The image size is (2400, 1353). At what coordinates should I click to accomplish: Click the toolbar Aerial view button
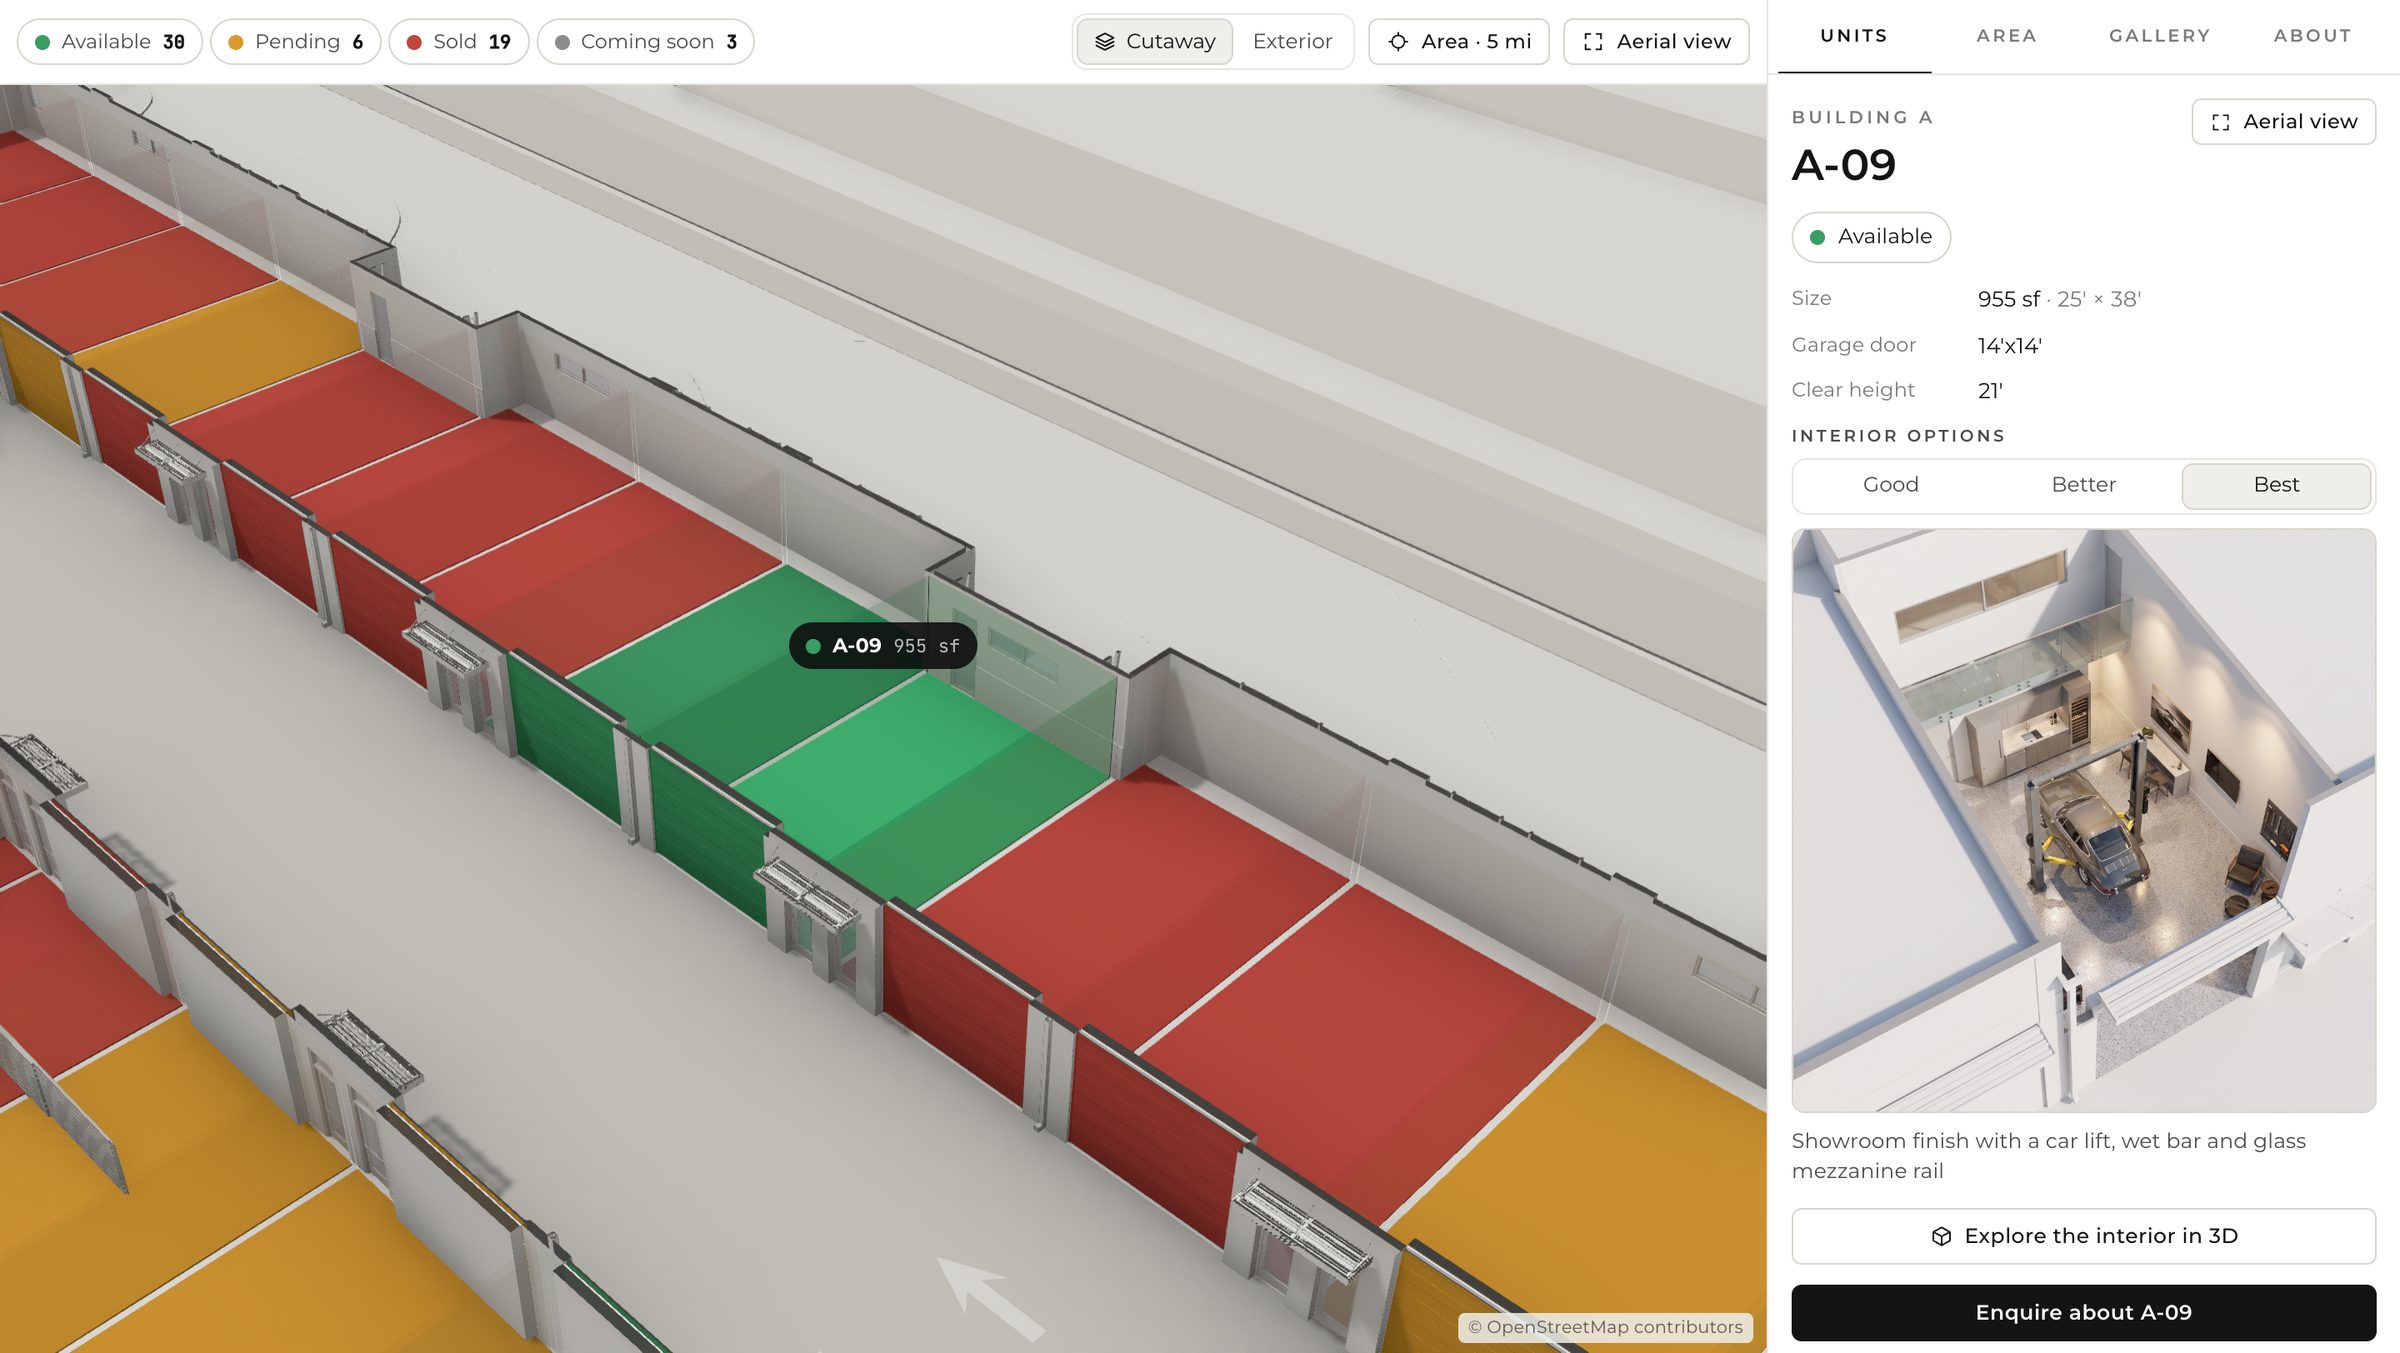click(x=1656, y=42)
